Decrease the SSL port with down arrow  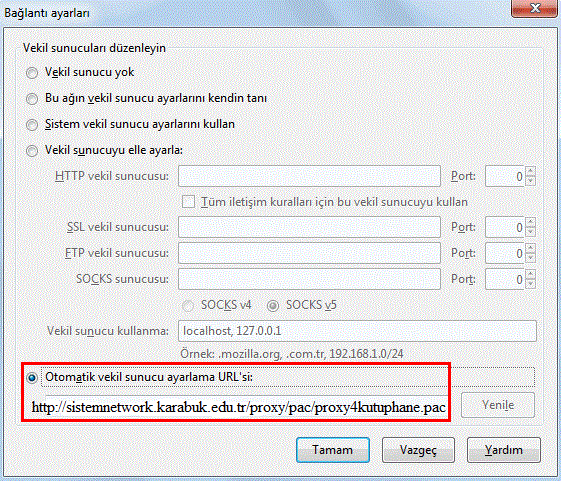point(531,232)
